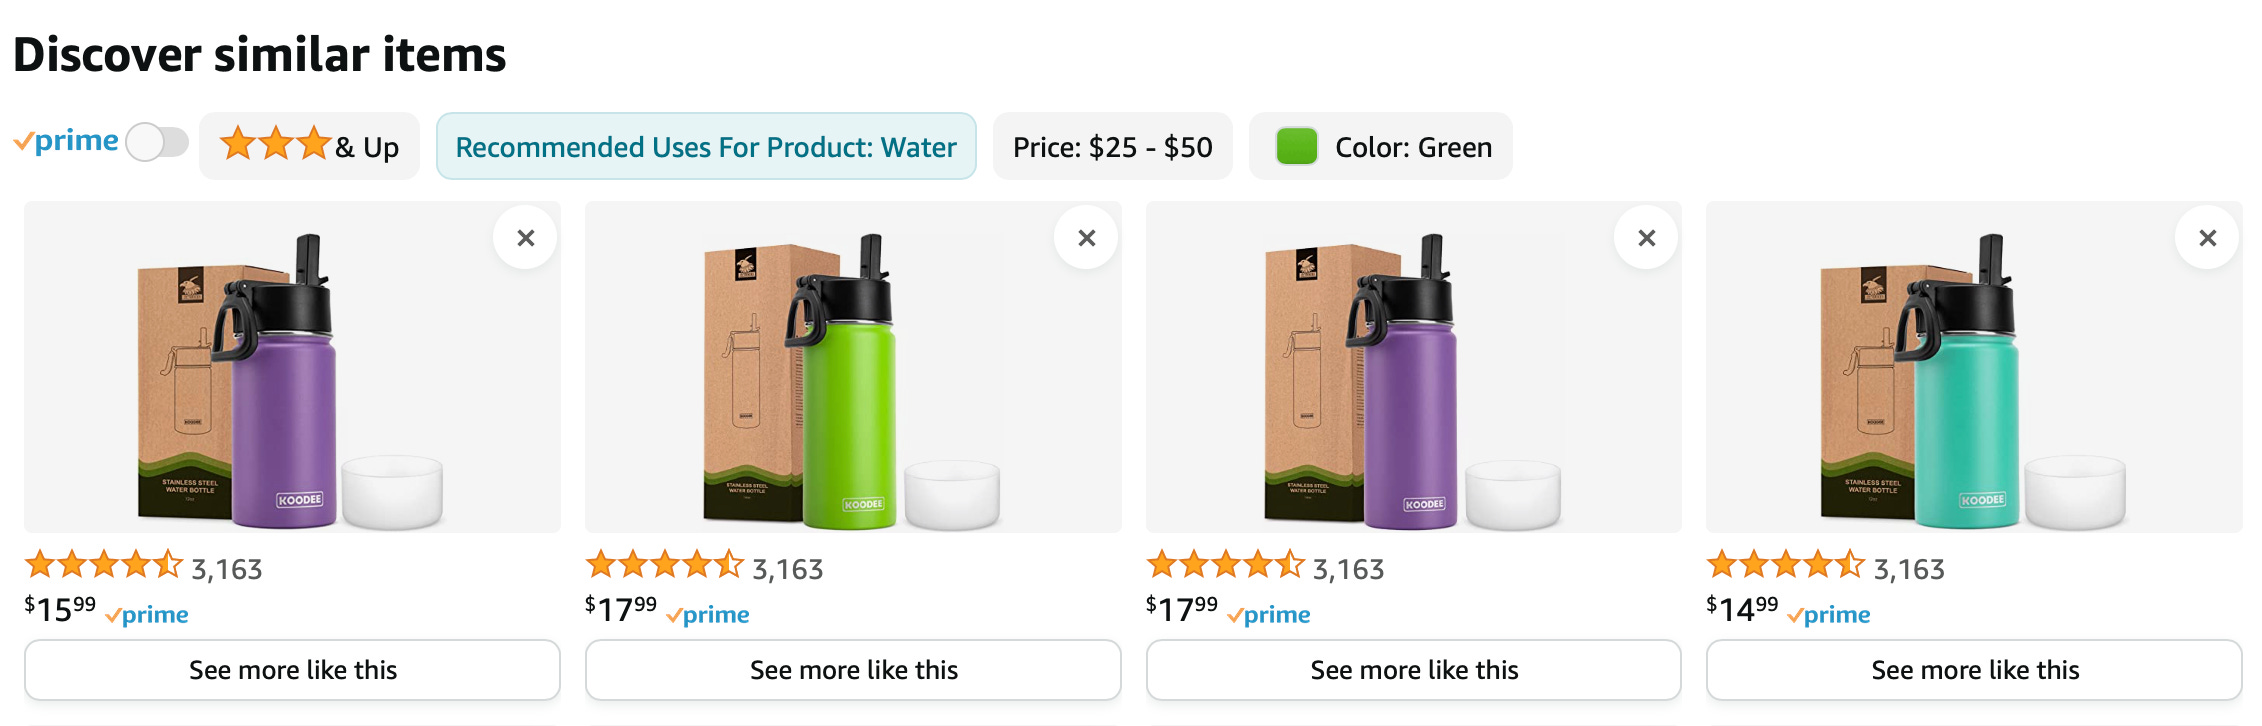2262x726 pixels.
Task: Select Recommended Uses For Product: Water filter
Action: point(706,146)
